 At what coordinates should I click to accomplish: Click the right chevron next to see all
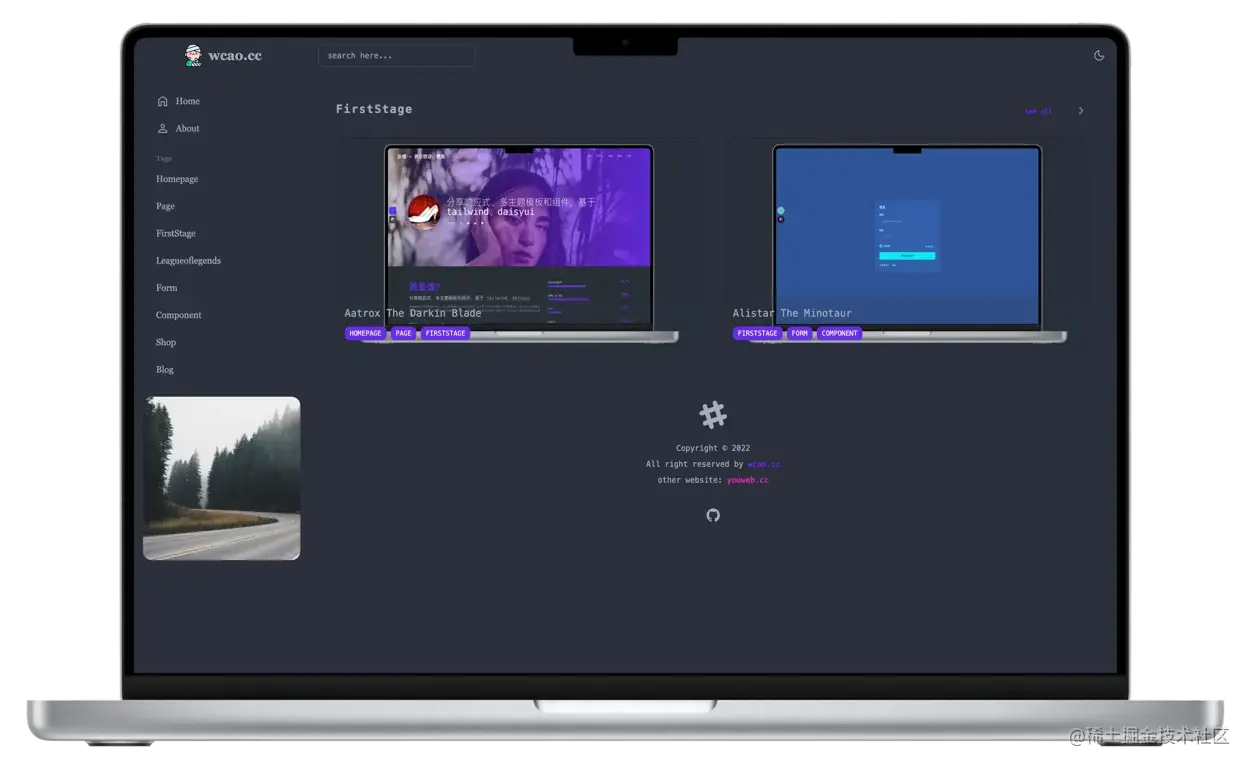(x=1081, y=111)
